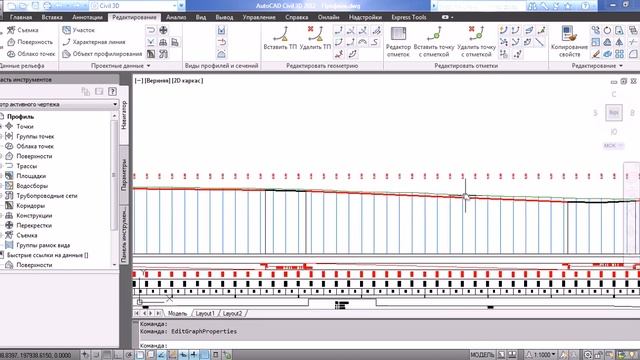Click the S-curve icon in Редактировать геометрию
640x360 pixels.
(375, 42)
